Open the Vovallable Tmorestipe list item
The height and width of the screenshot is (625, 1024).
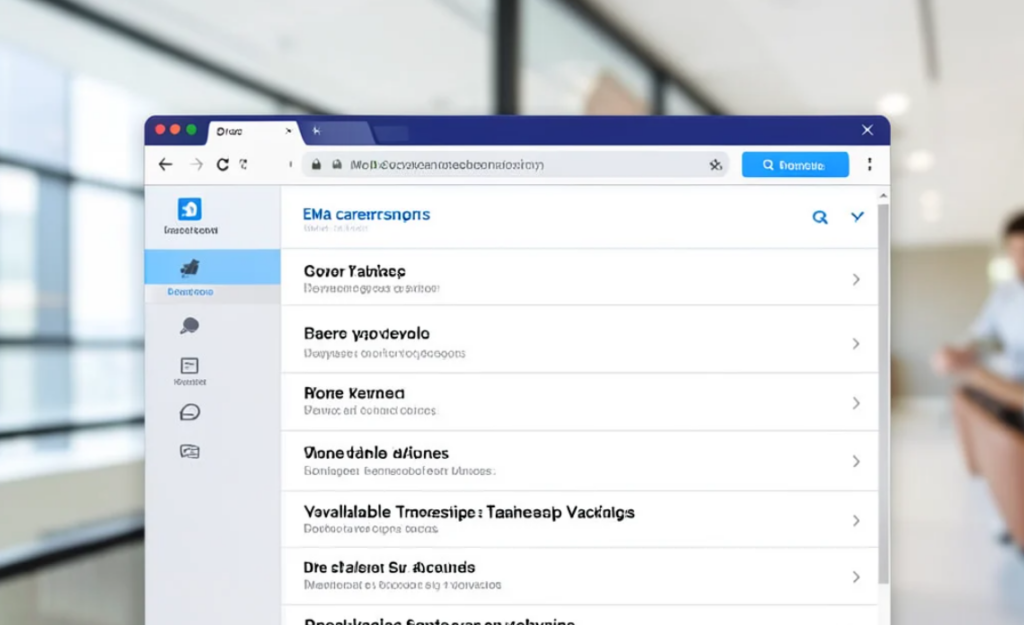click(580, 520)
